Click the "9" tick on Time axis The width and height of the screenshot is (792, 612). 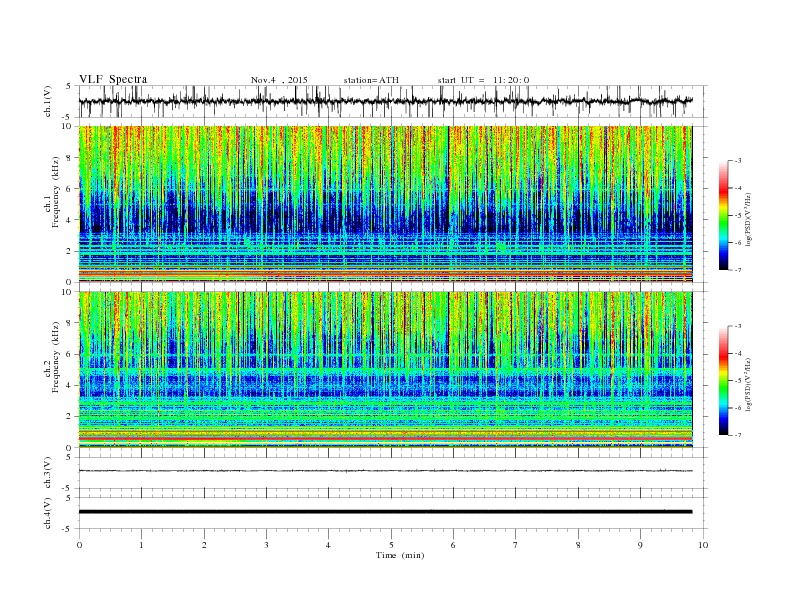640,545
